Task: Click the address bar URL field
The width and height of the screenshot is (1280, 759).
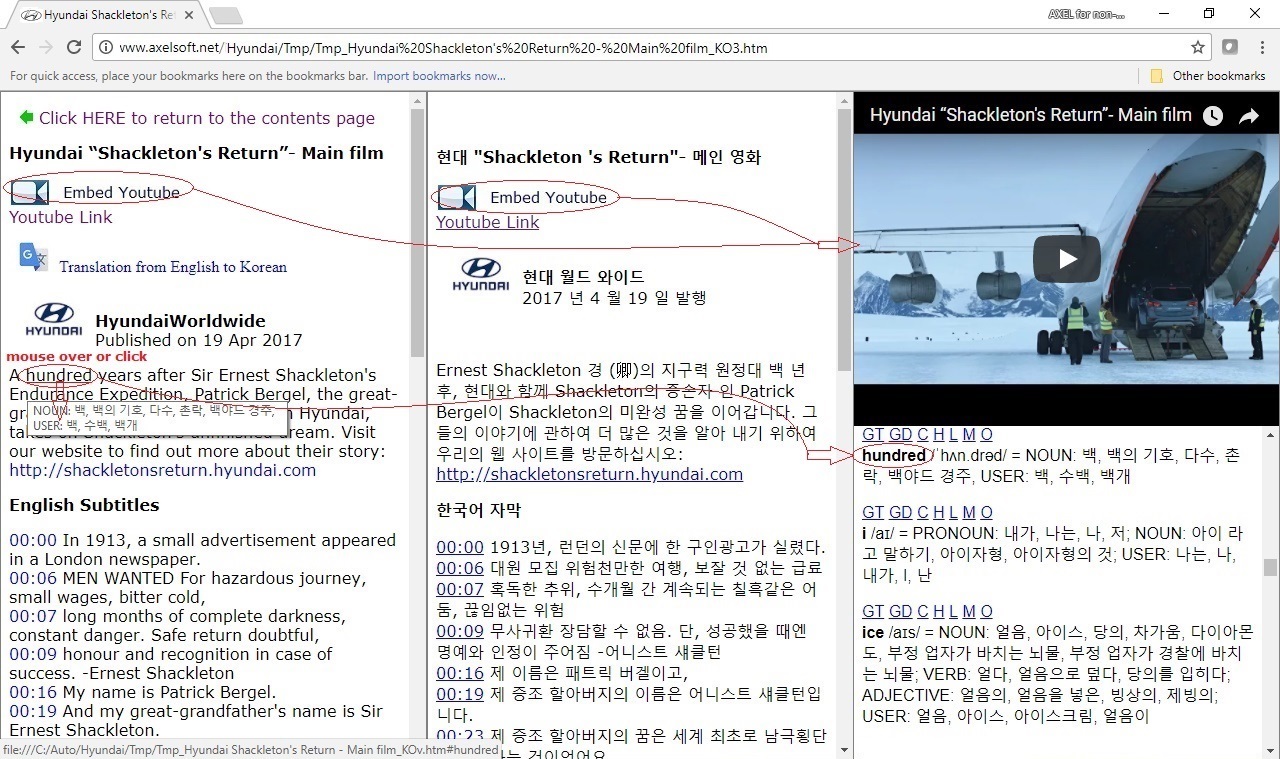Action: pos(650,47)
